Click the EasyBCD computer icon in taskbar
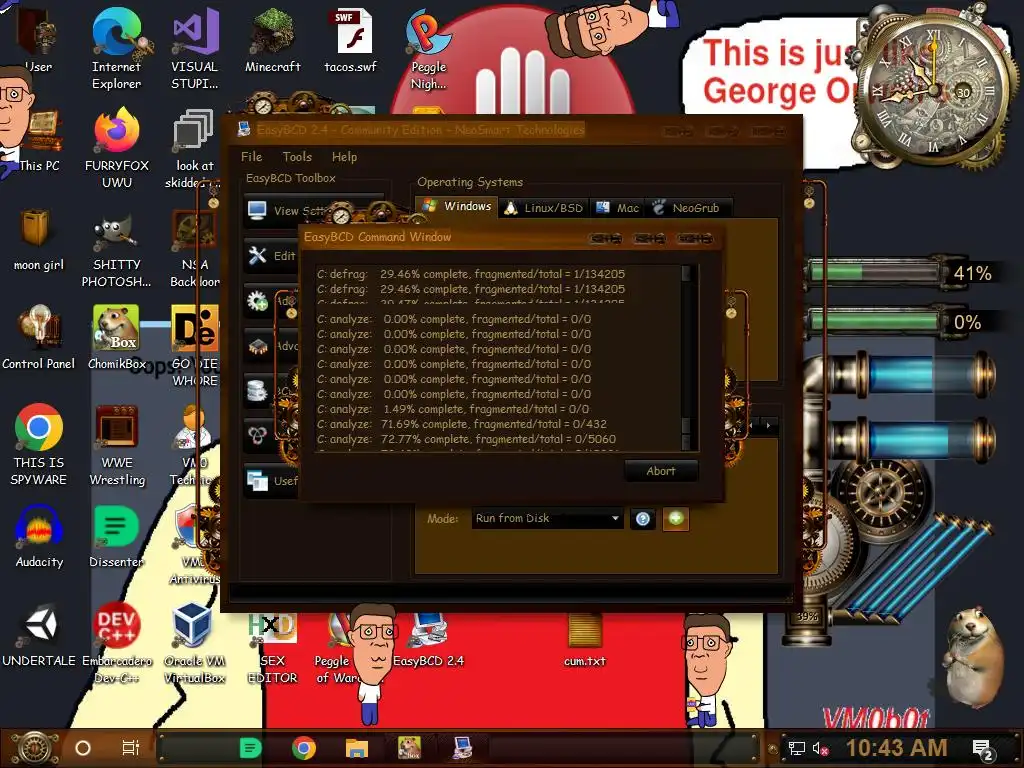 [462, 748]
